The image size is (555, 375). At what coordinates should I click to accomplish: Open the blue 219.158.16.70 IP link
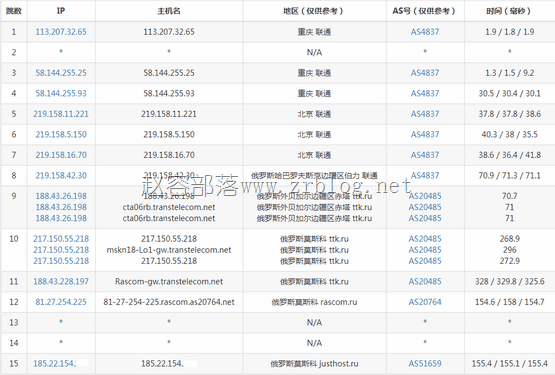tap(61, 155)
